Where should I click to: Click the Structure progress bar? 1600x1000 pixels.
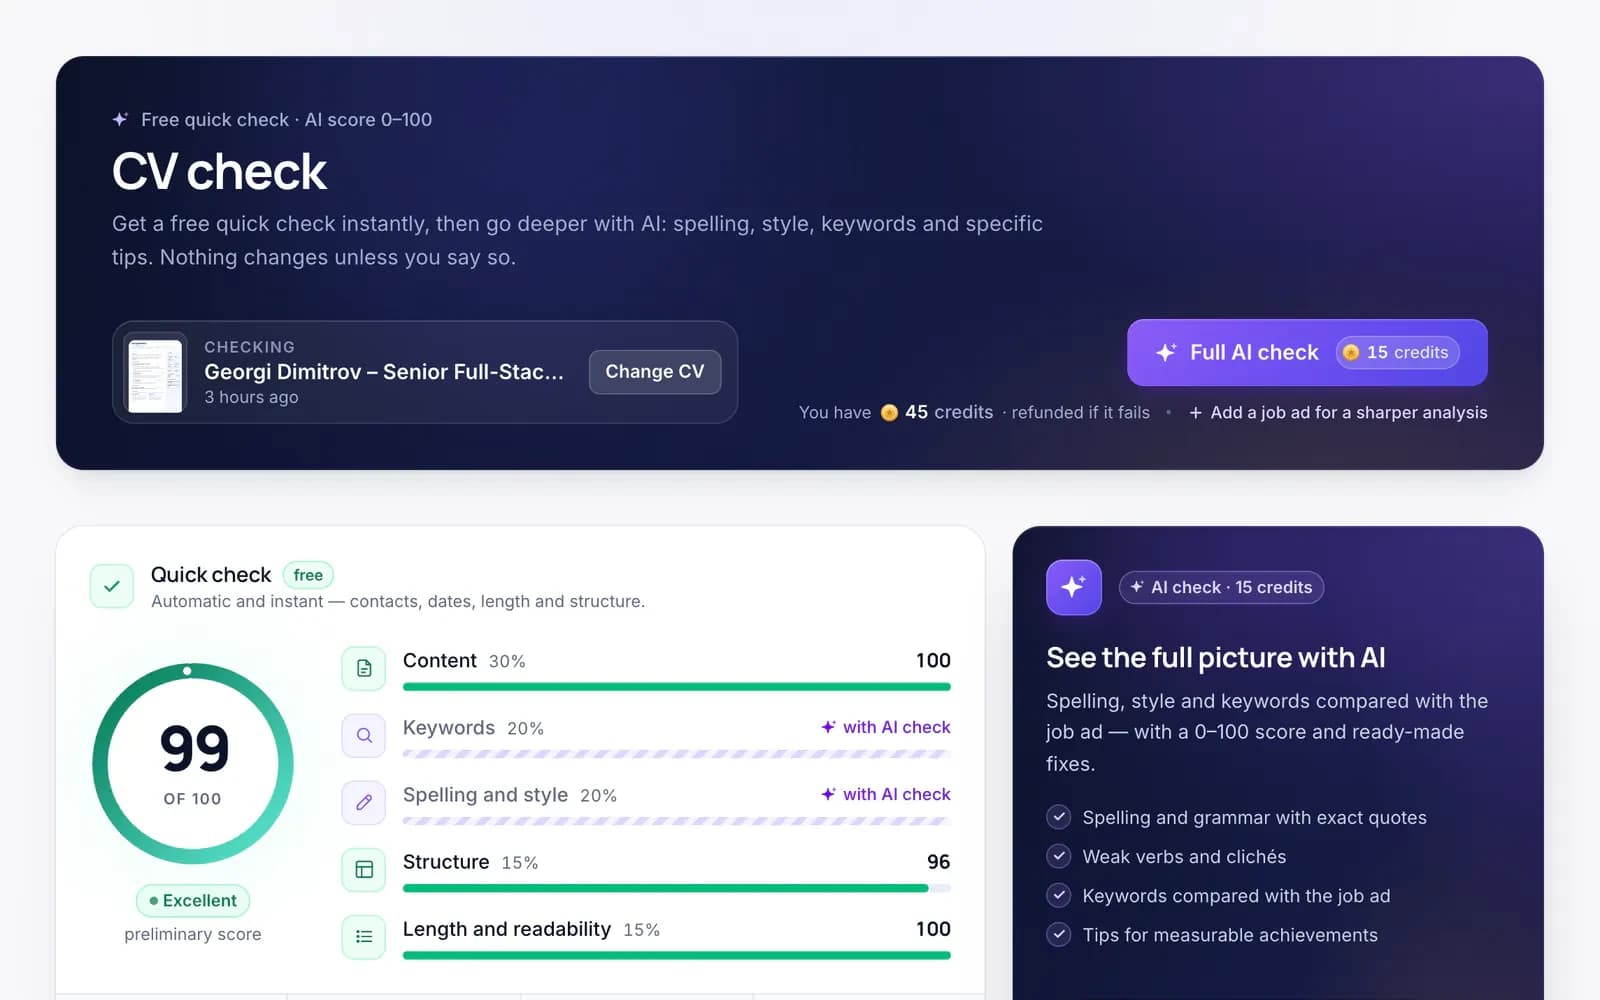[x=677, y=888]
